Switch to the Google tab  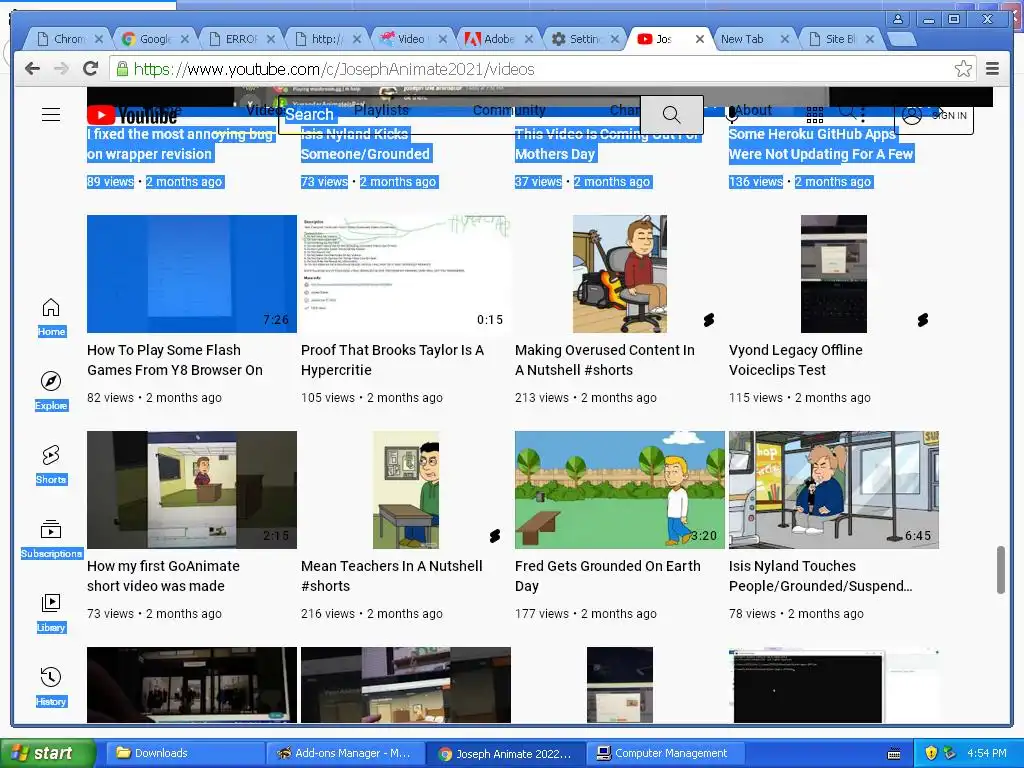point(154,39)
